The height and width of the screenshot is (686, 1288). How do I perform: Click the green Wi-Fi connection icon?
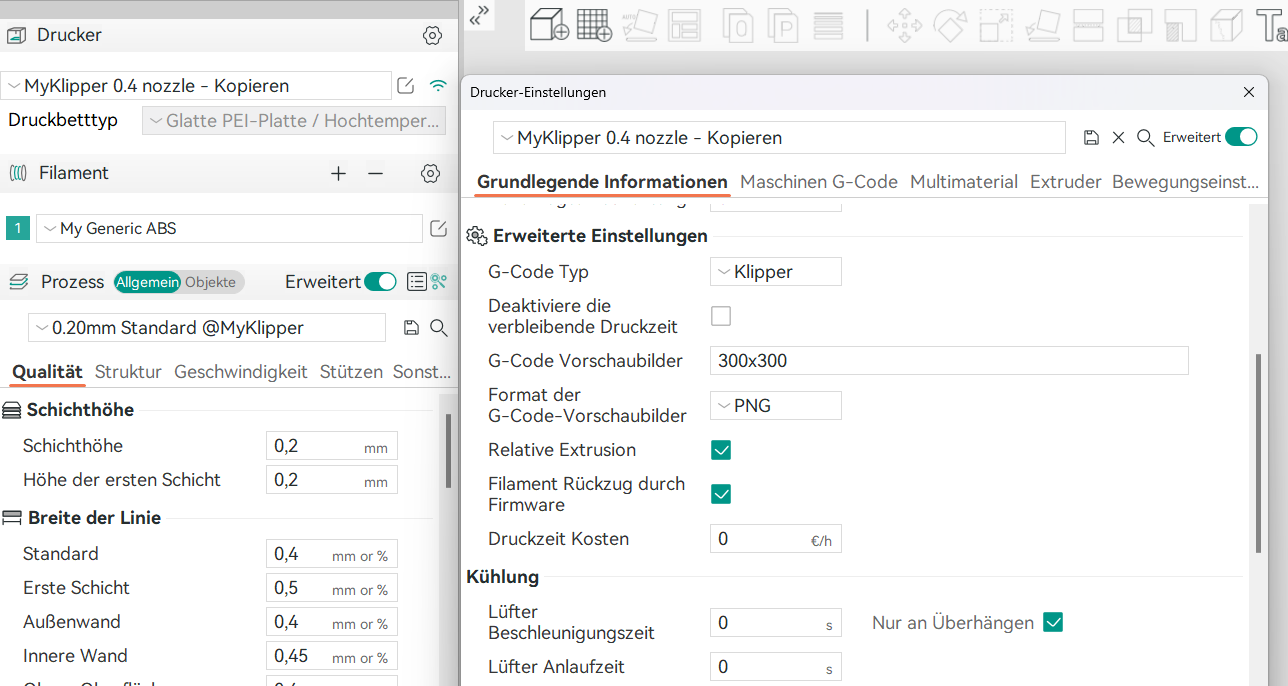coord(438,86)
